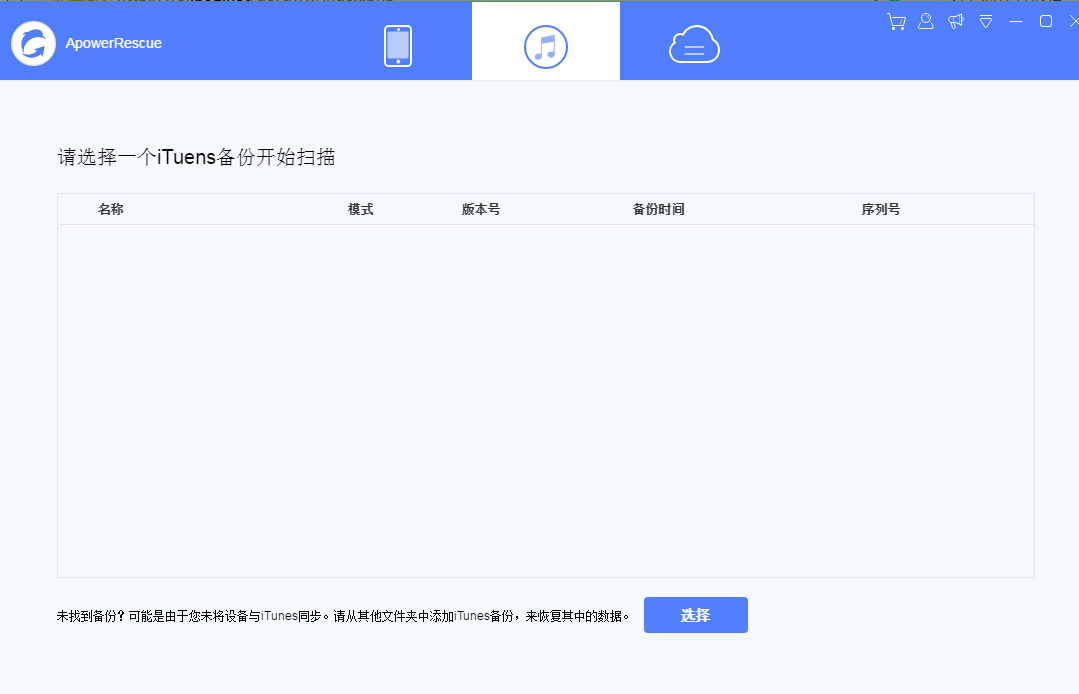Open the iCloud backup recovery tab
This screenshot has width=1079, height=694.
(x=694, y=45)
